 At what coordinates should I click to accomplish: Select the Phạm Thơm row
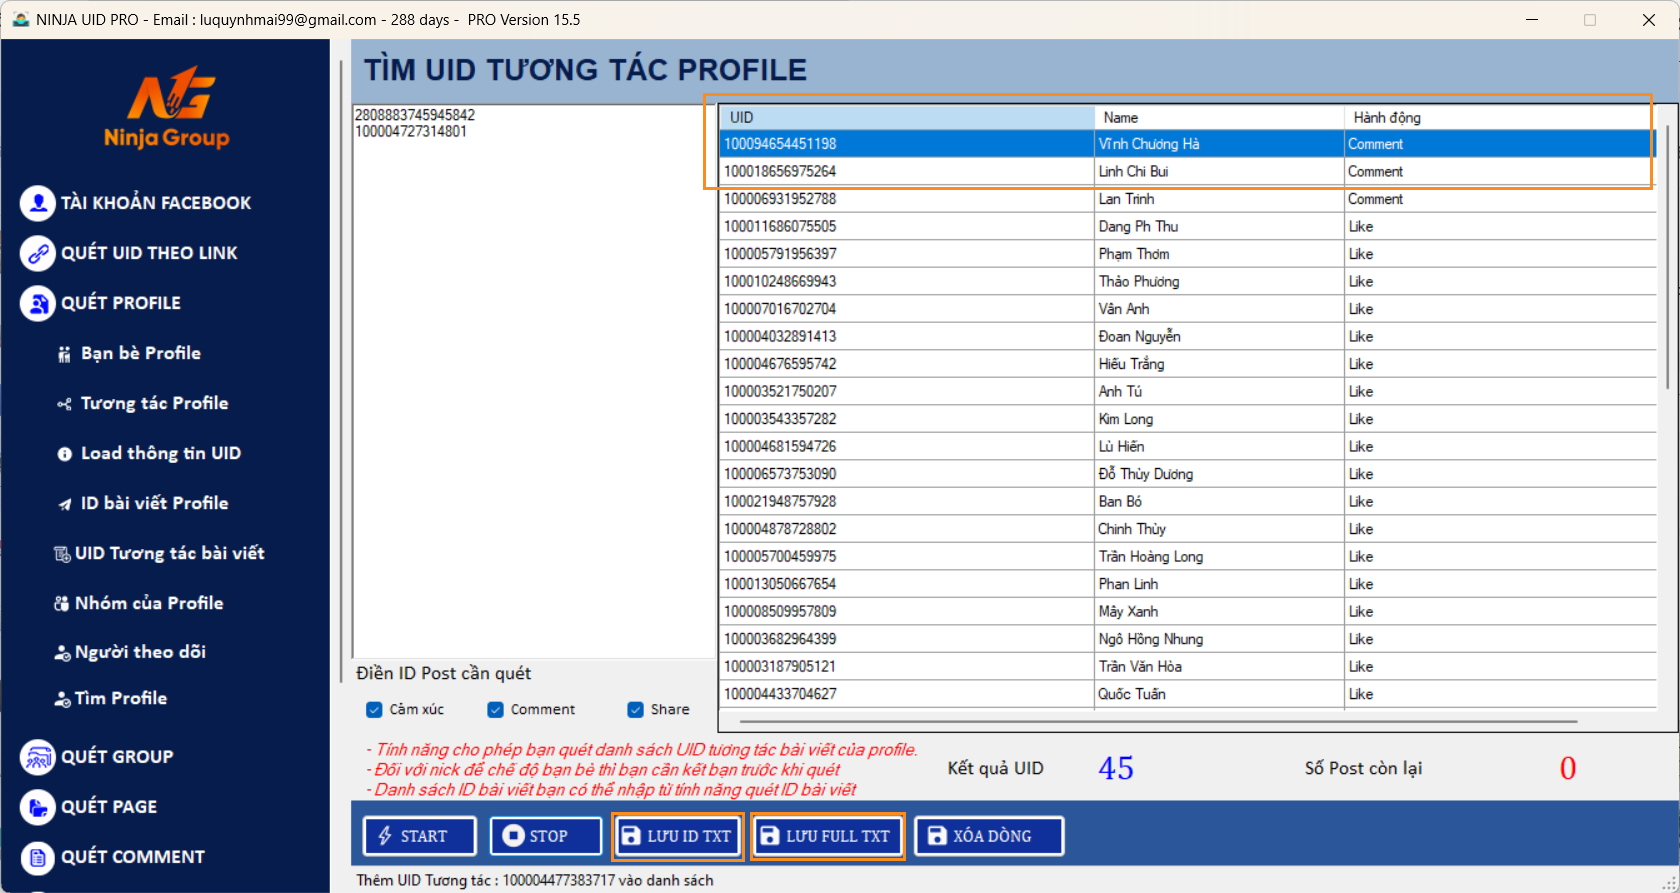1187,254
